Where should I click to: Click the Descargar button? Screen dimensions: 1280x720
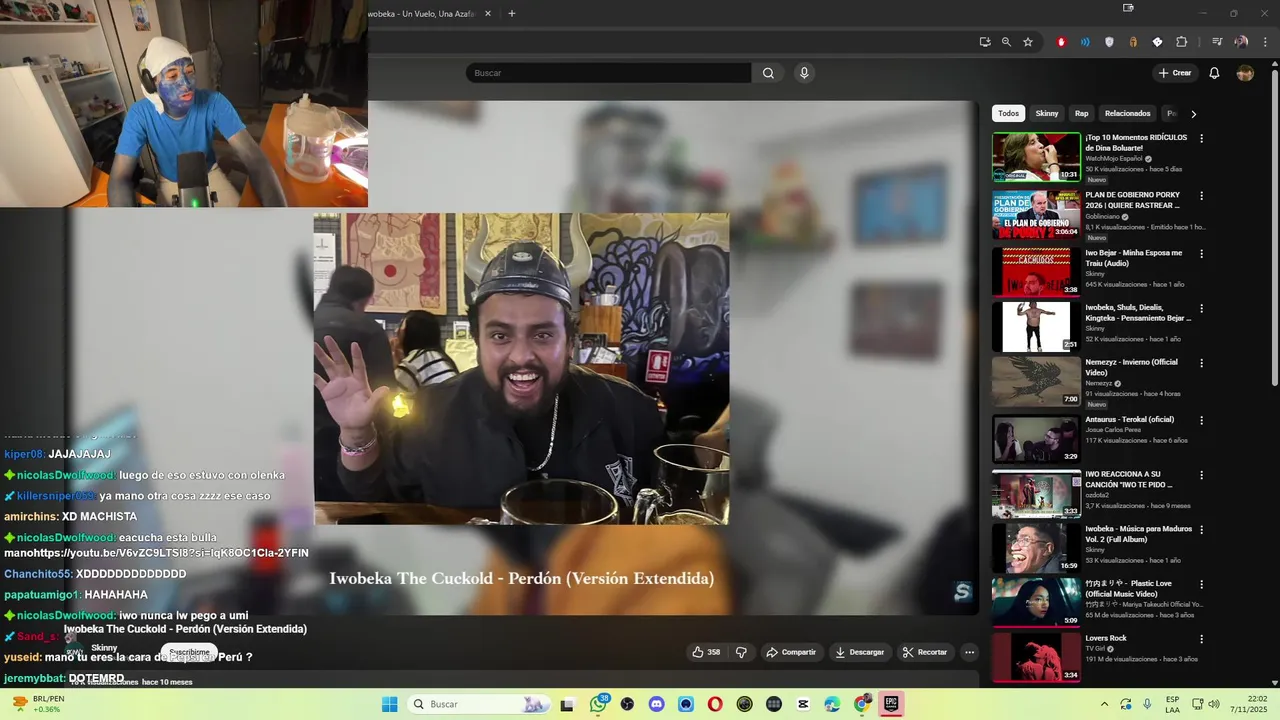tap(860, 652)
